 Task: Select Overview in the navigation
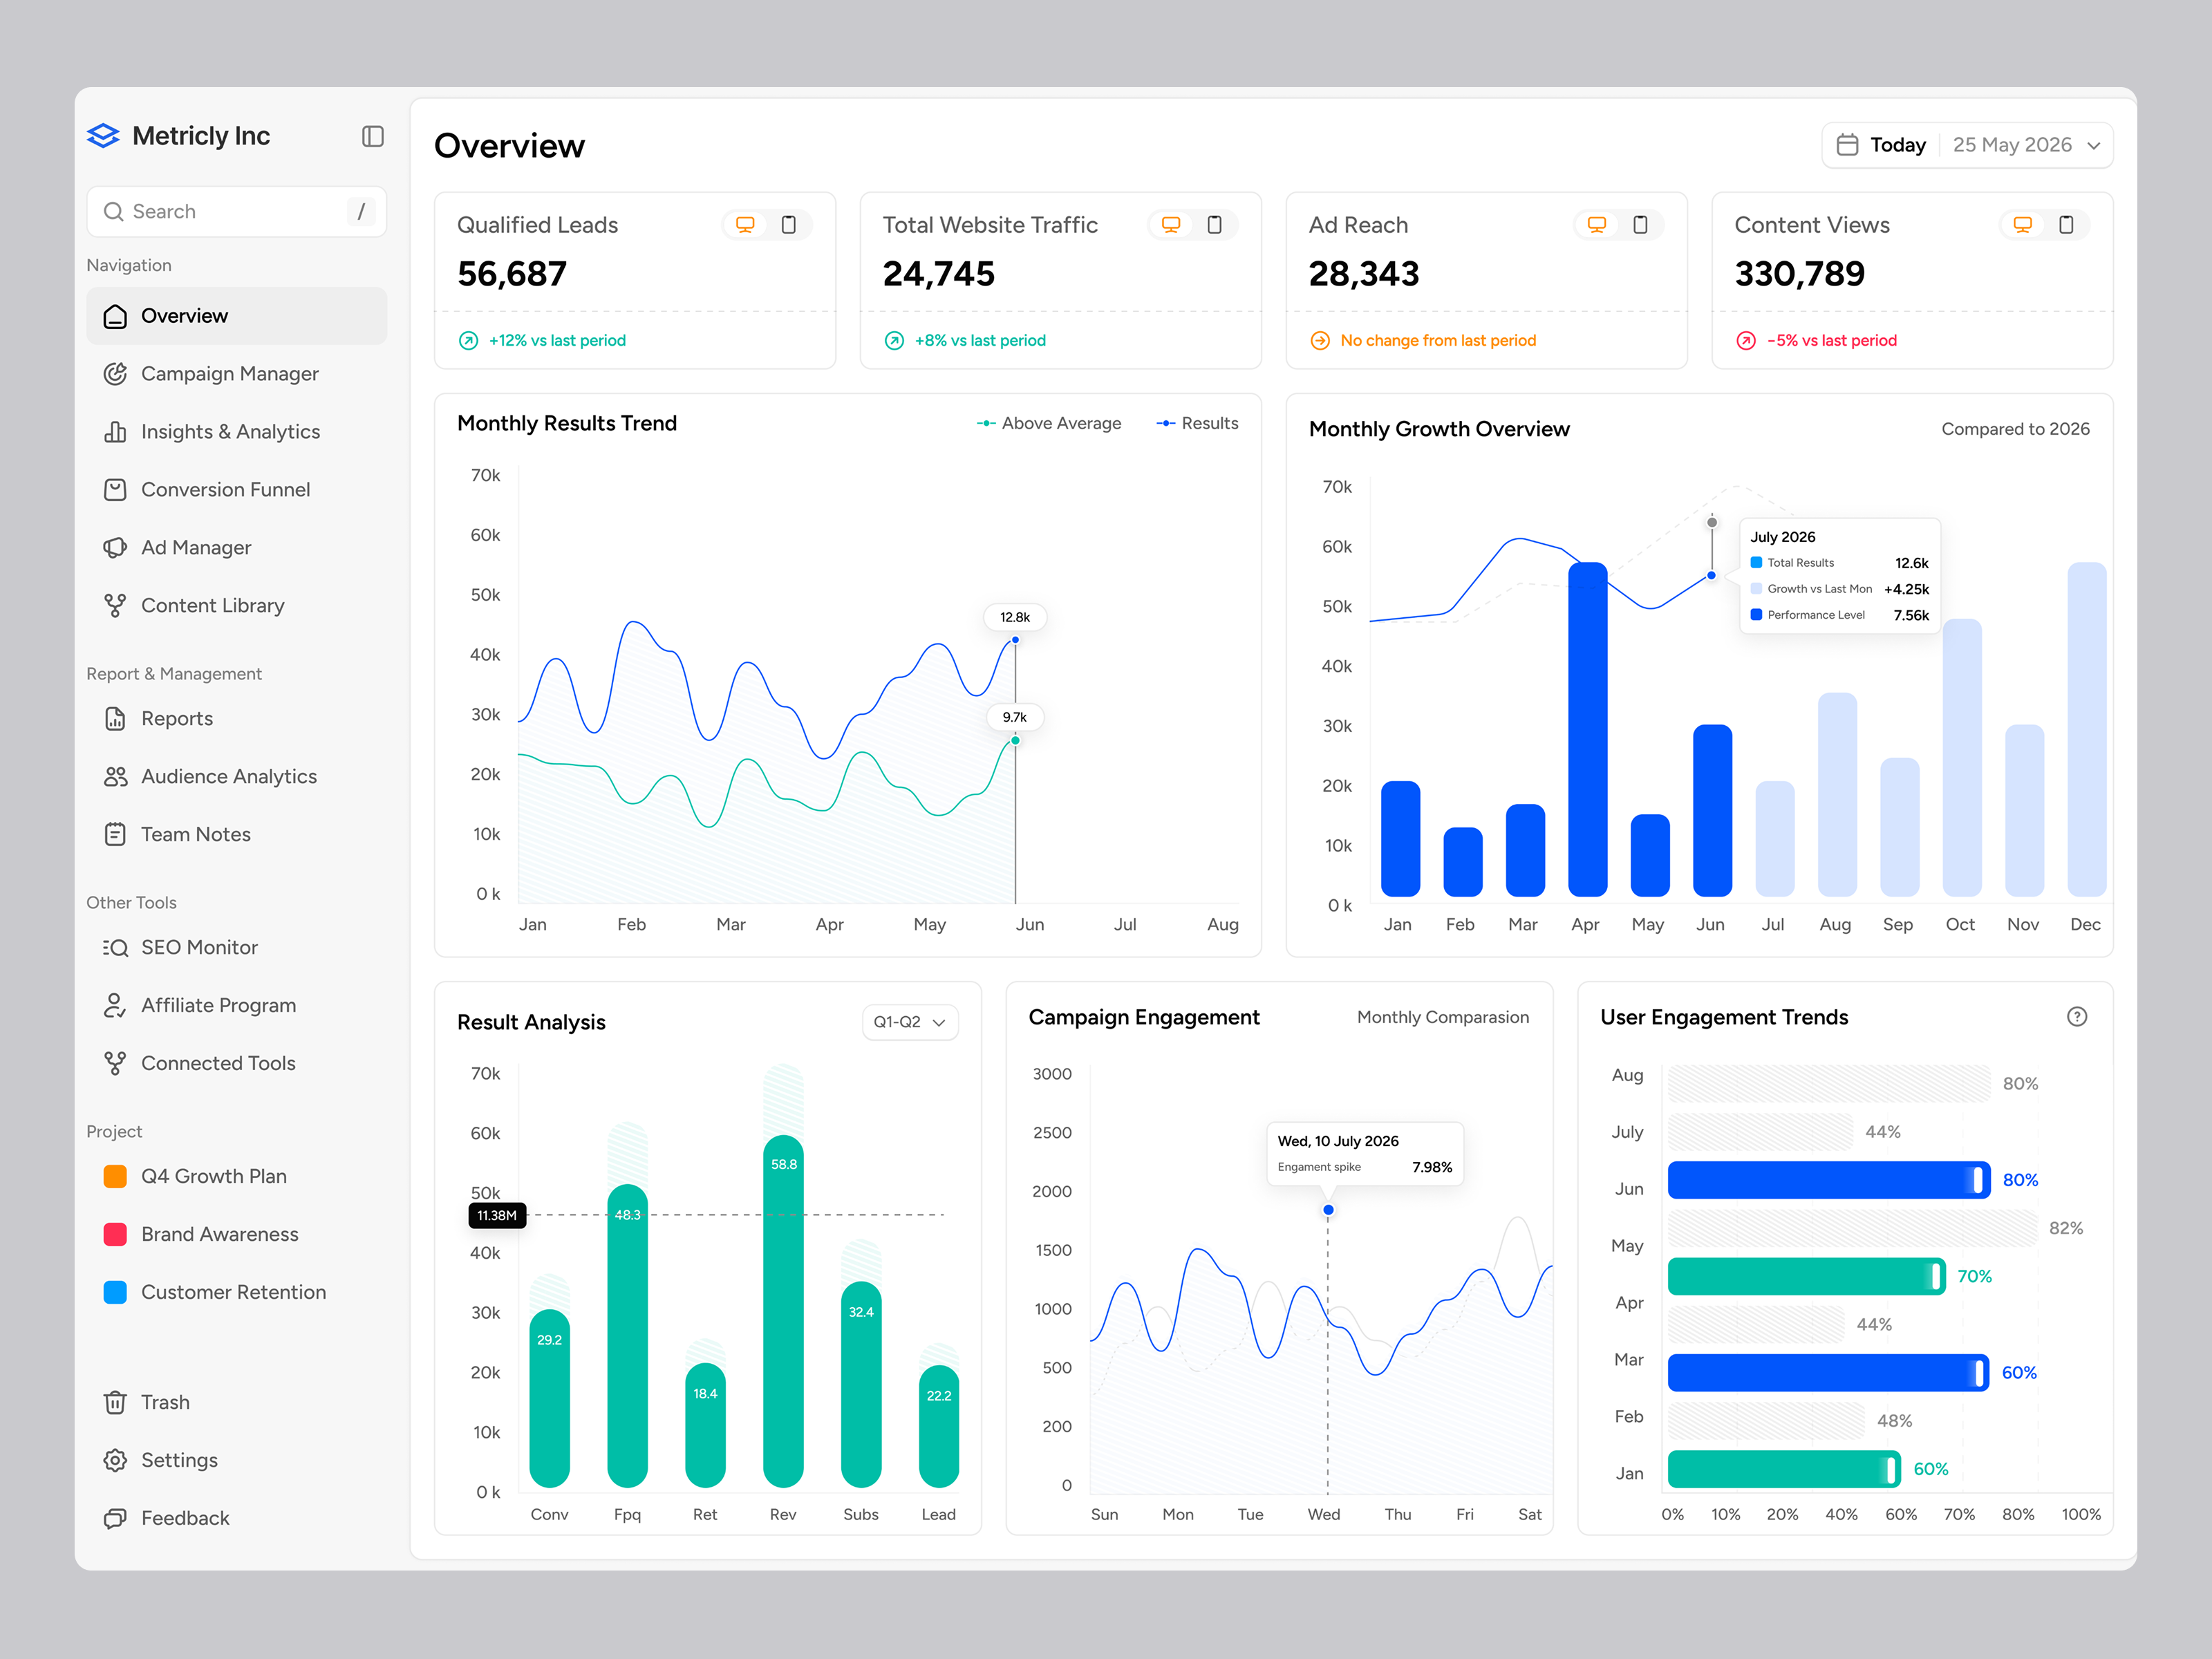click(x=236, y=316)
